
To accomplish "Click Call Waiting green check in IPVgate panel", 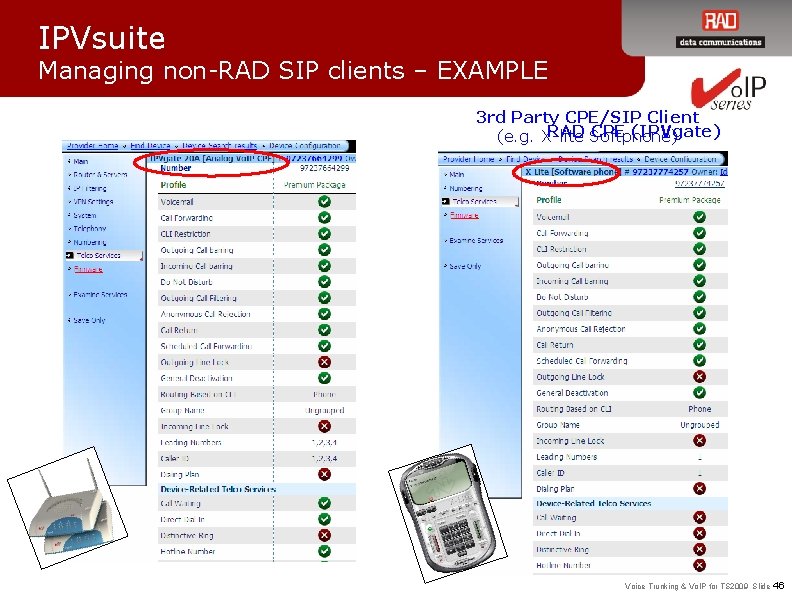I will tap(324, 503).
